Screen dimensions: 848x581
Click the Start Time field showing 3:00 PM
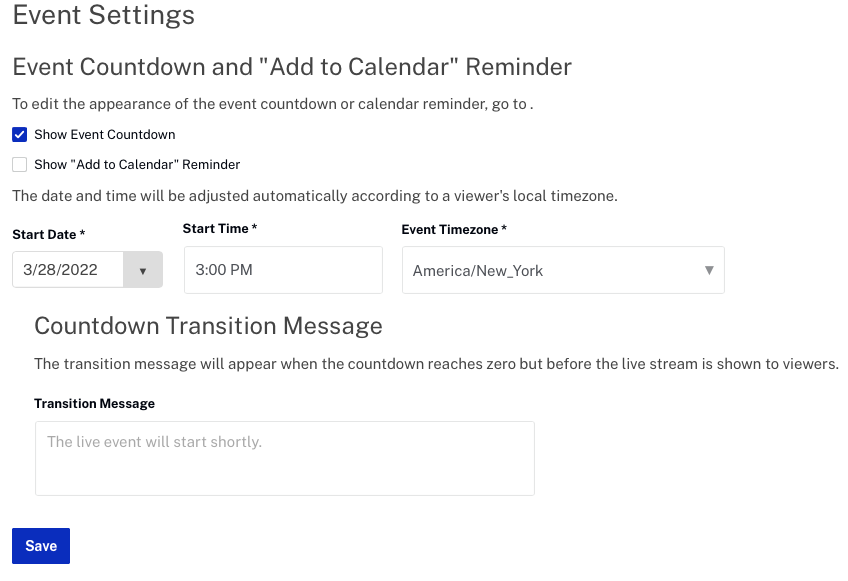(x=283, y=270)
